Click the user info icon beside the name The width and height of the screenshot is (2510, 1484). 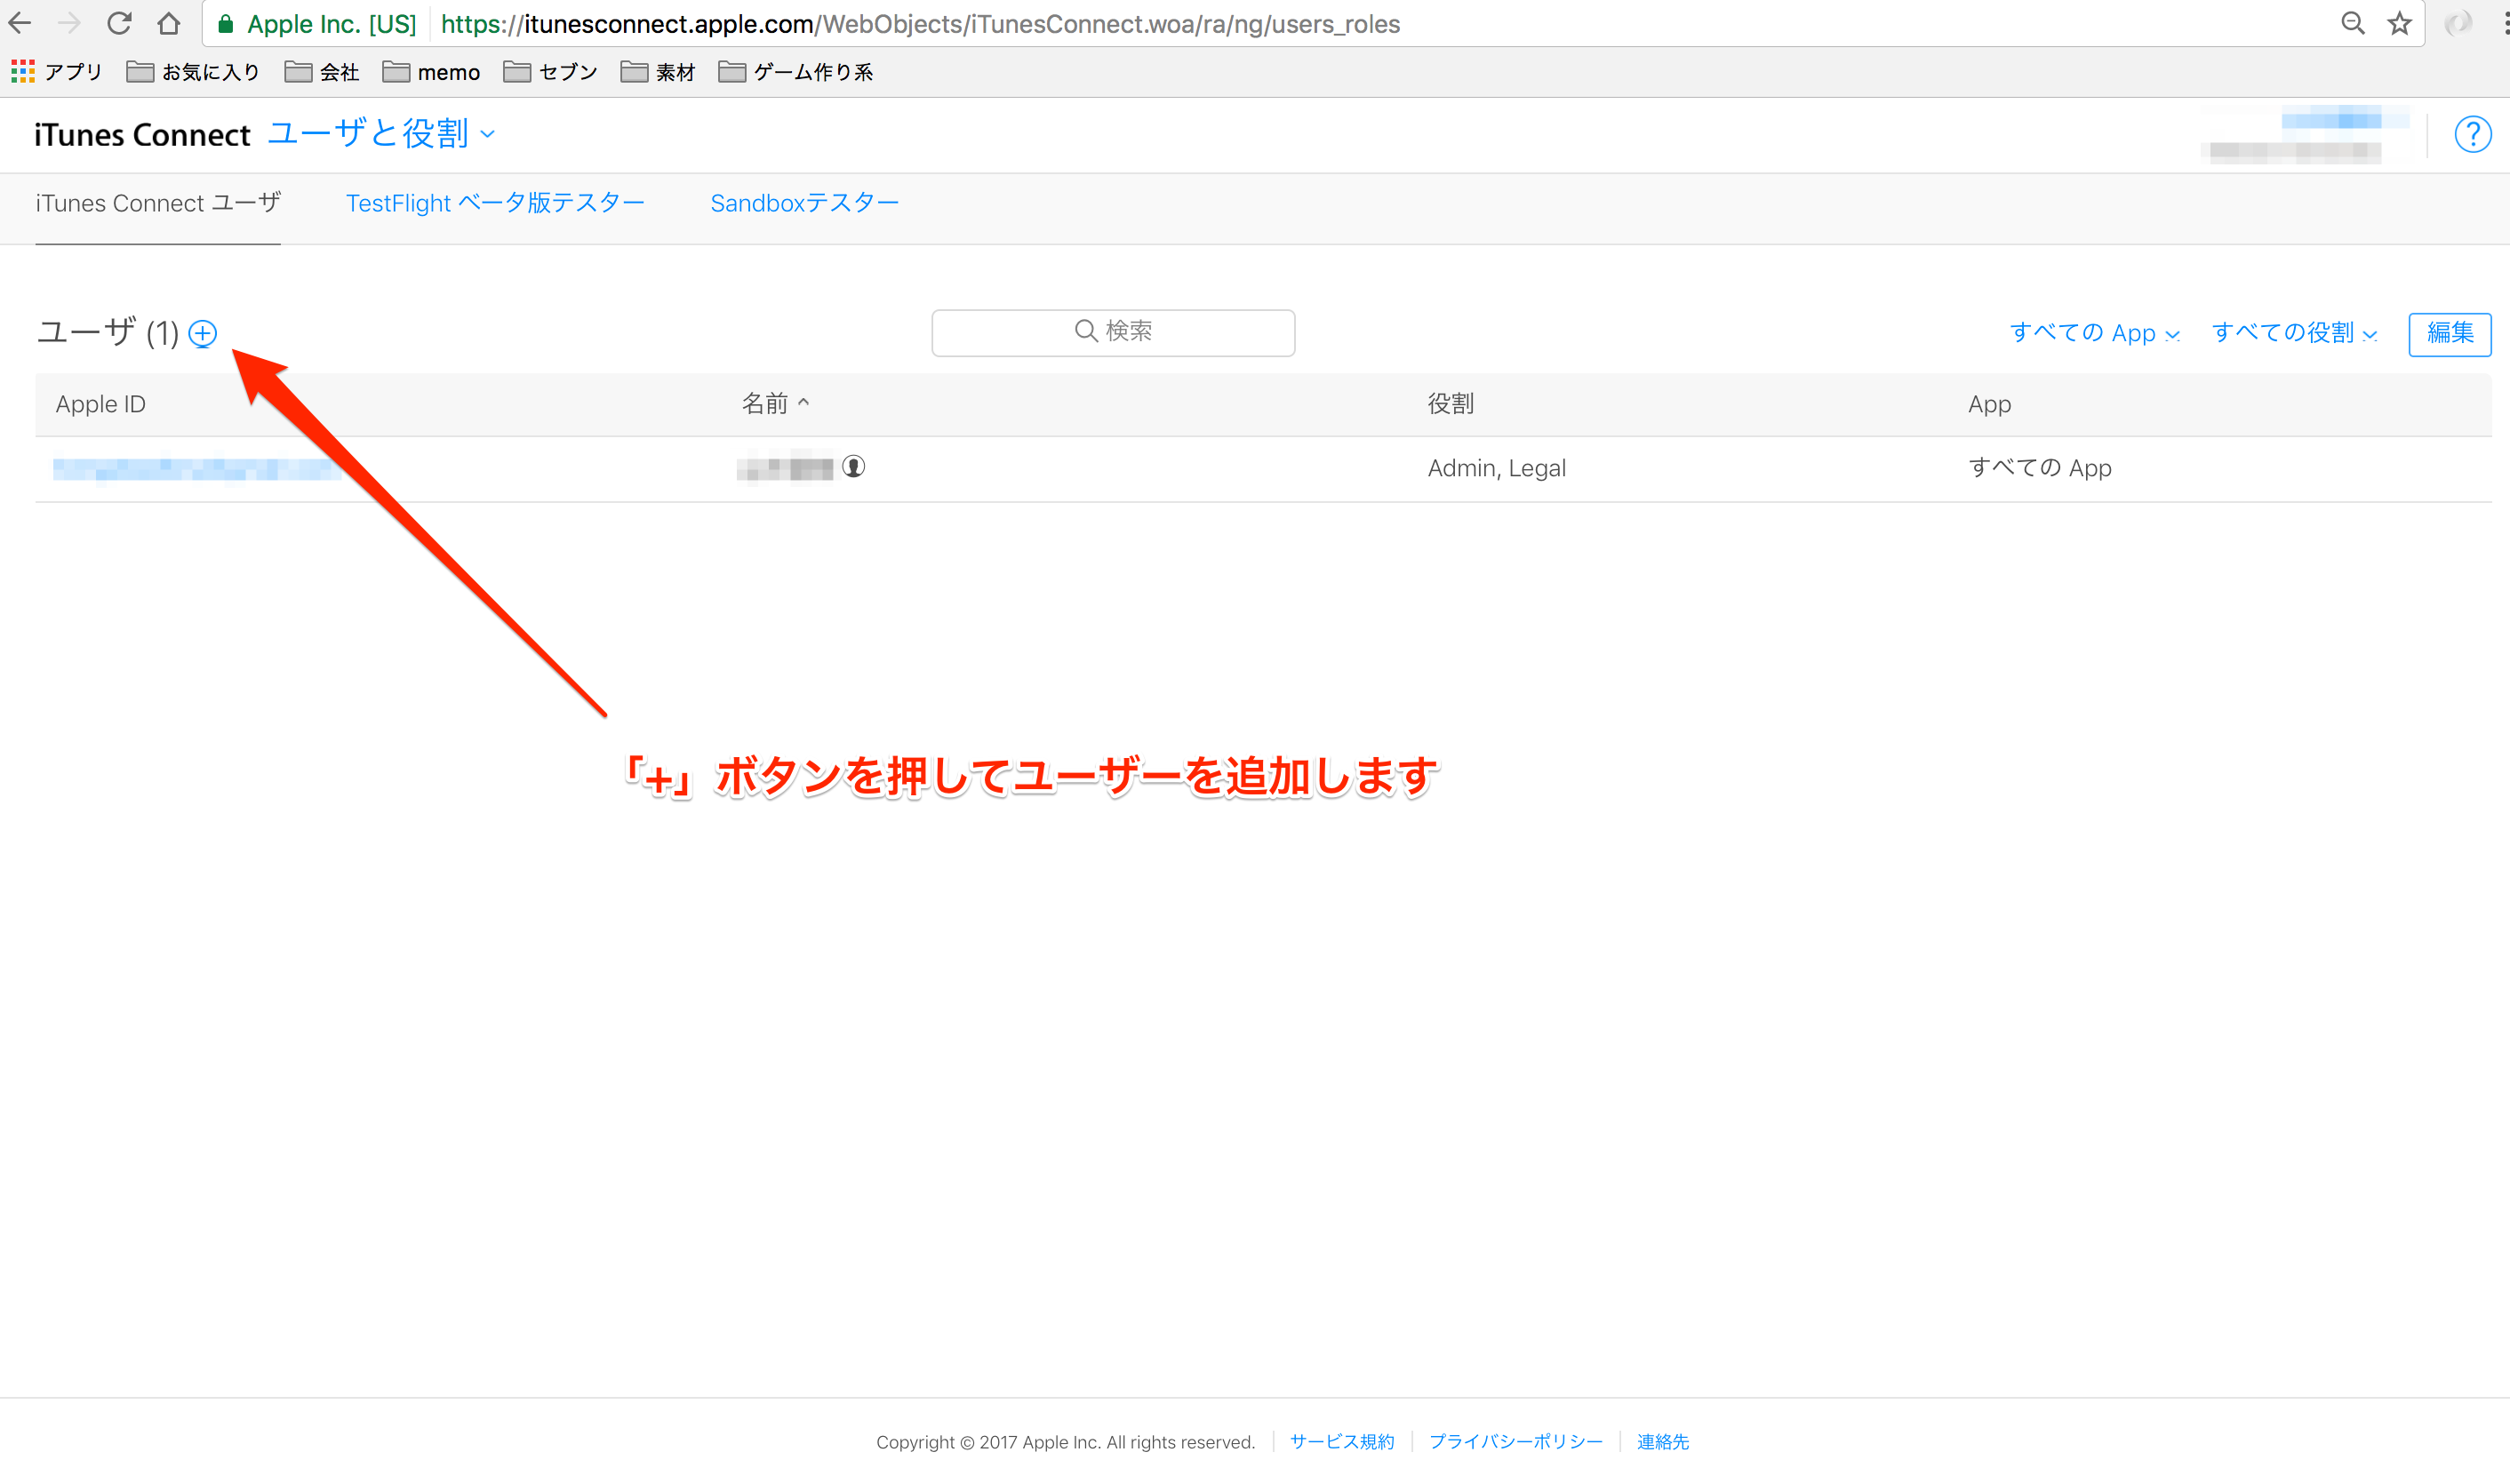(853, 467)
